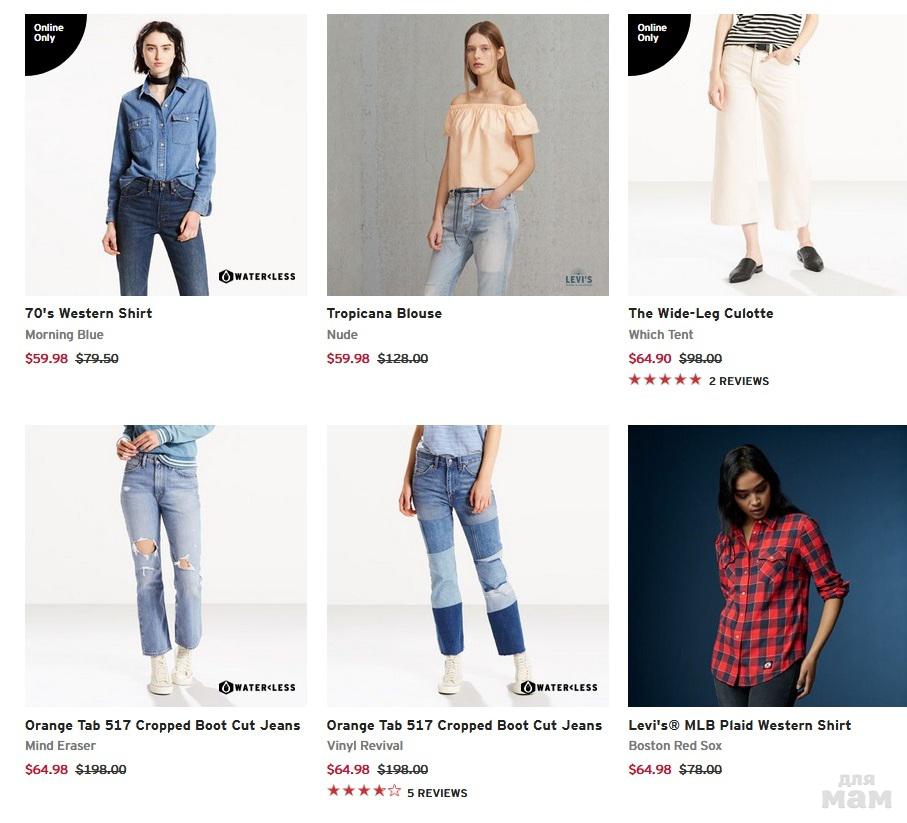Click the Waterless logo on Vinyl Revival jeans photo

click(559, 687)
